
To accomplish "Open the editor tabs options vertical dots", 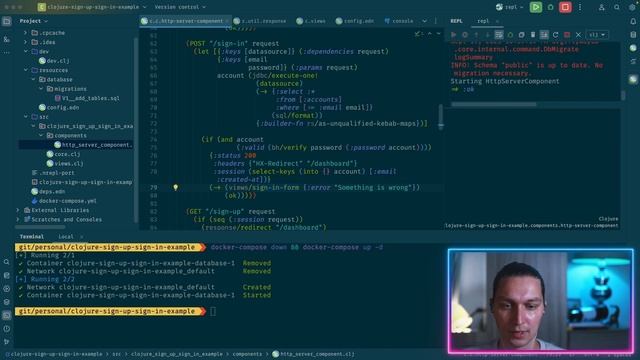I will (x=436, y=21).
